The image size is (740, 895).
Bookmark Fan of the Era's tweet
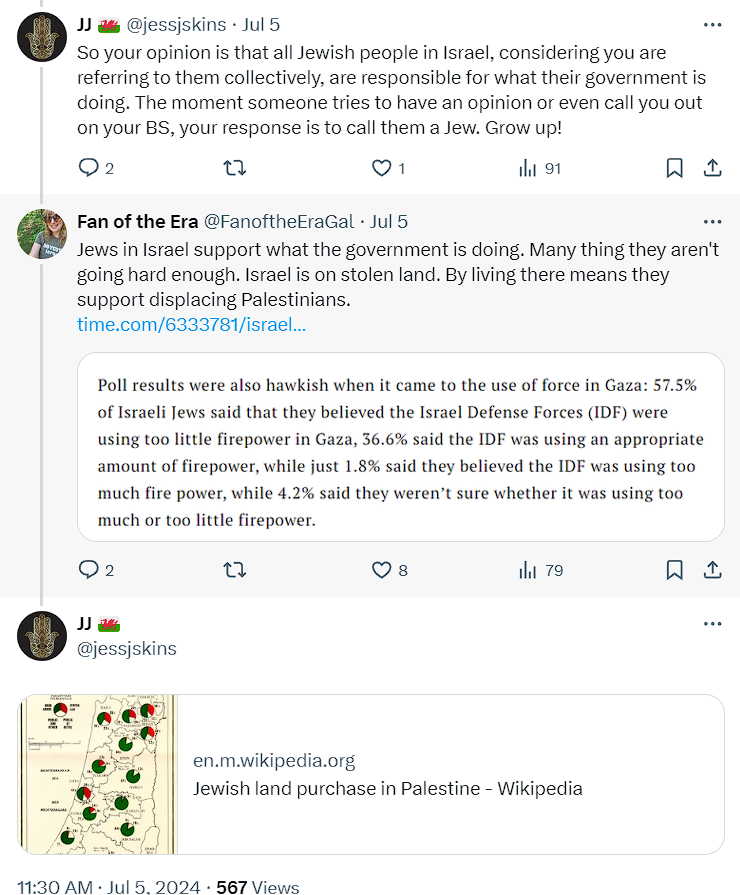[674, 570]
